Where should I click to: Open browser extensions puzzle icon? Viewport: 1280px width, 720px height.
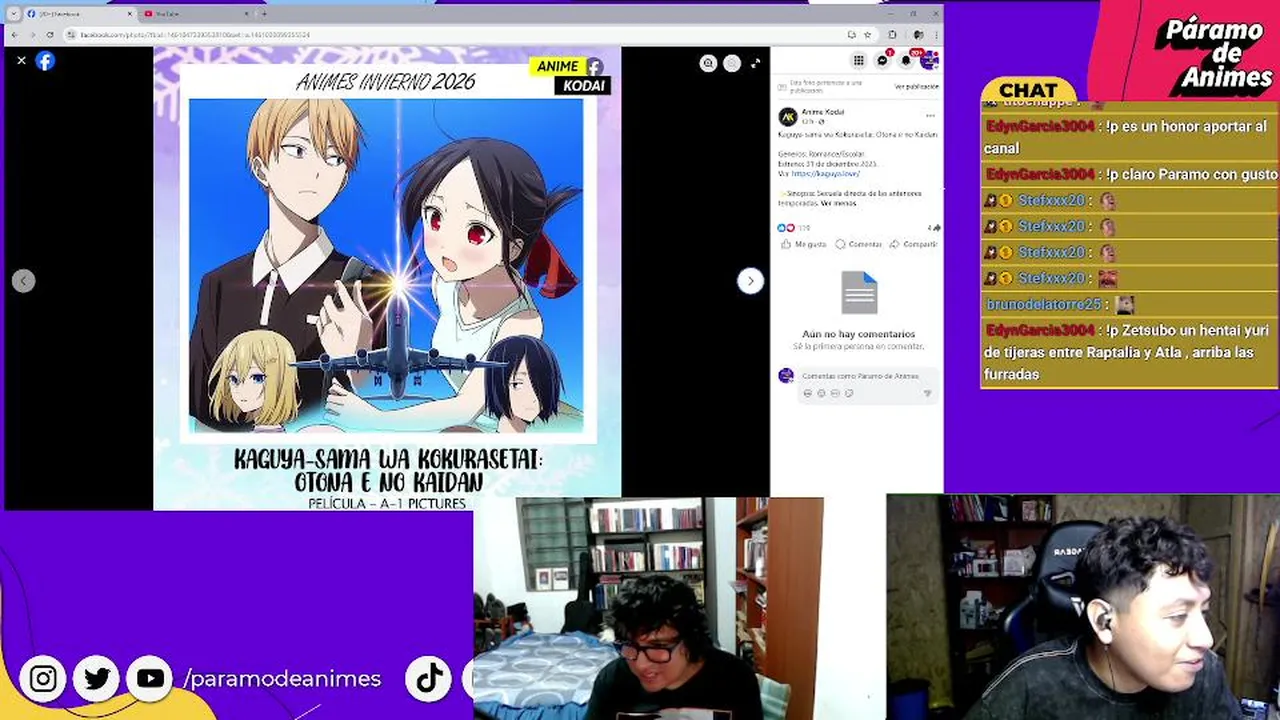pyautogui.click(x=892, y=35)
